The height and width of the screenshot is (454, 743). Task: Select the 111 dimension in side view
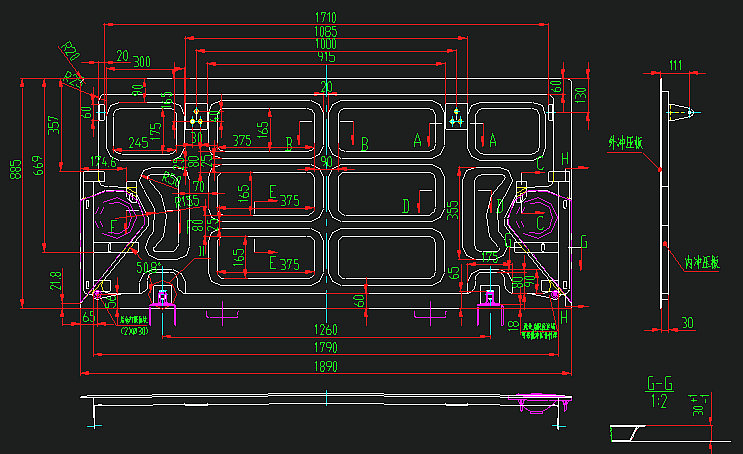click(675, 66)
